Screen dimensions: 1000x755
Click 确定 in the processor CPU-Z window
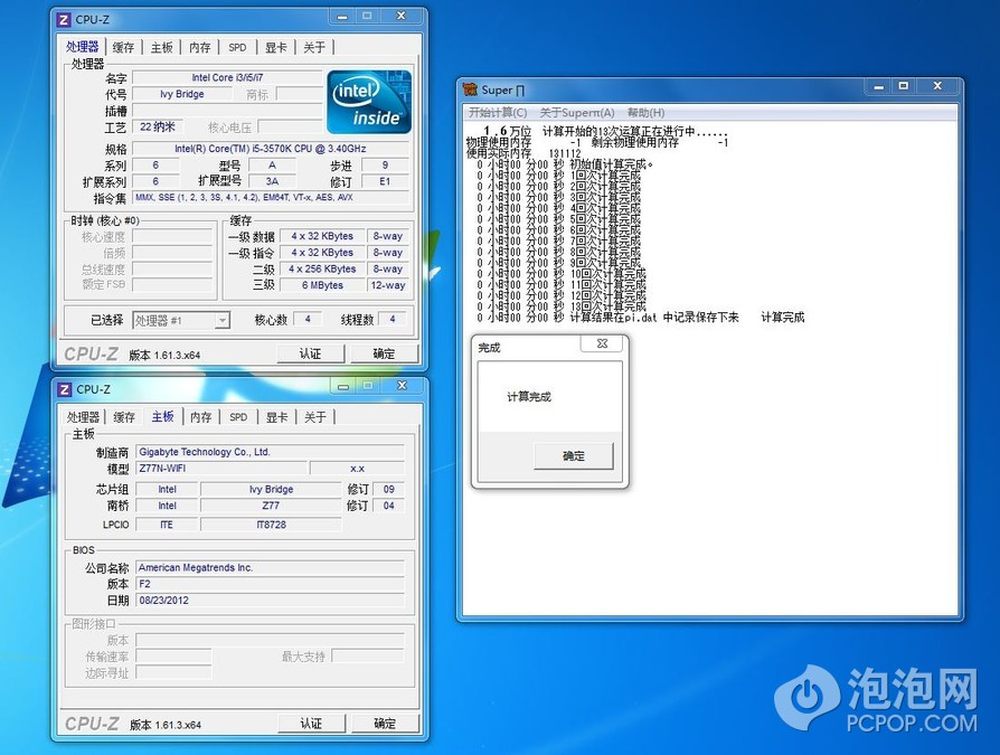pos(384,354)
